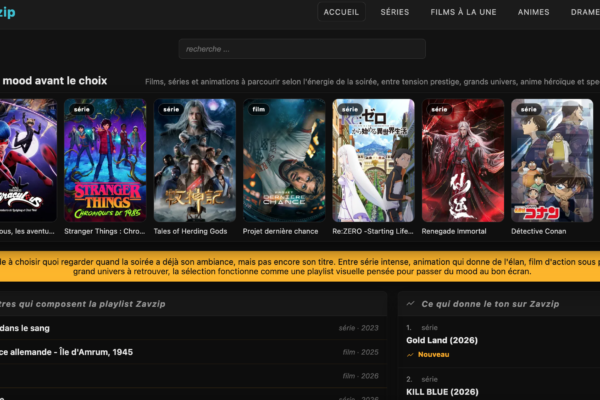Click the 'Re:ZERO -Starting Life...' title
The height and width of the screenshot is (400, 600).
tap(373, 231)
